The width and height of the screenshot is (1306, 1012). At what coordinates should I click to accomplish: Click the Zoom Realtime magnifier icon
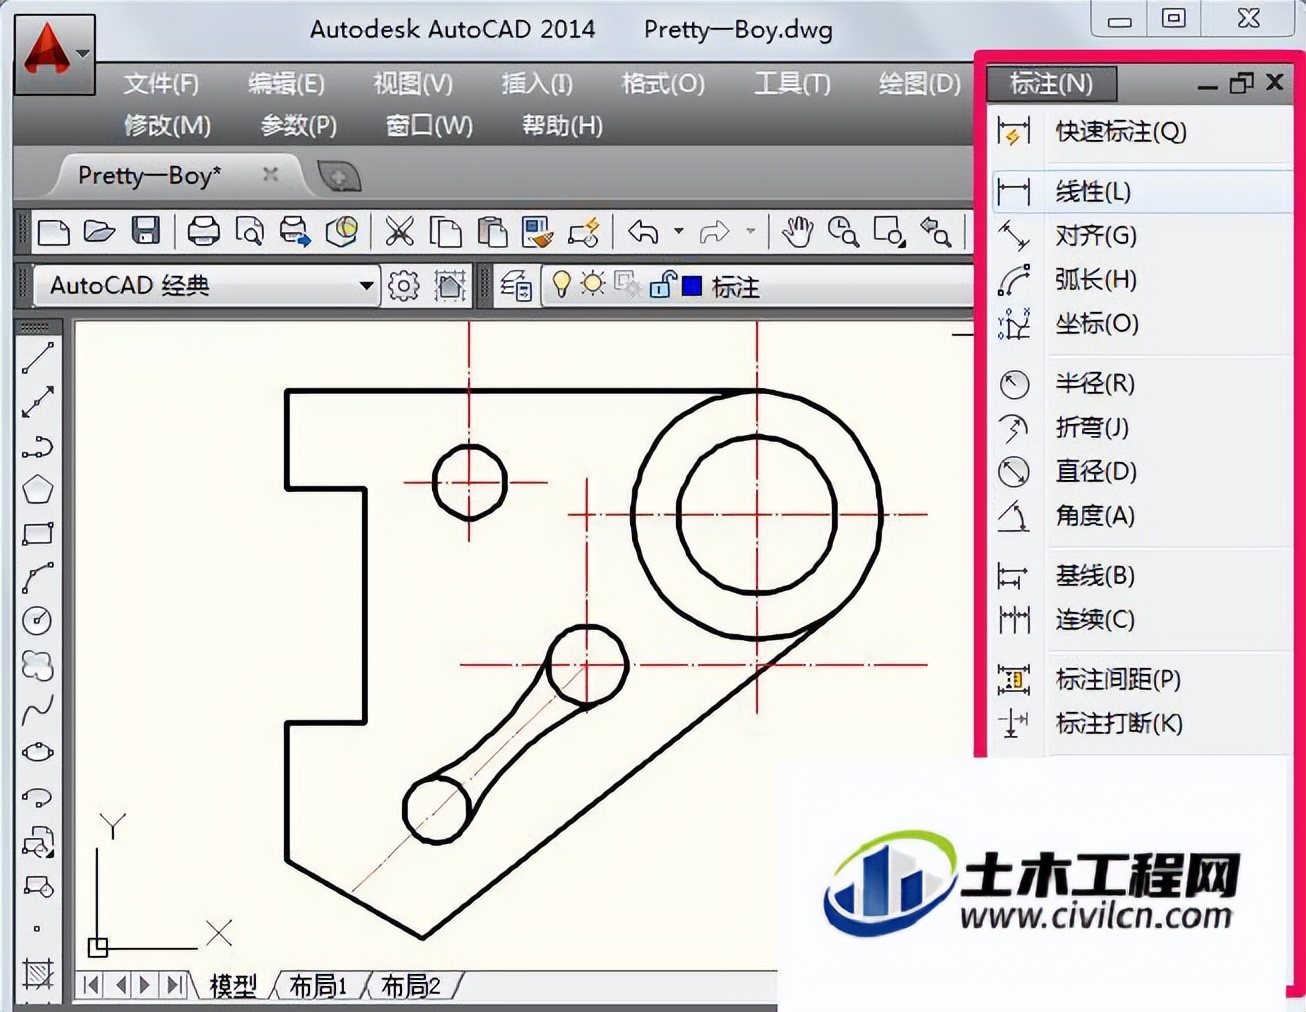pos(843,232)
